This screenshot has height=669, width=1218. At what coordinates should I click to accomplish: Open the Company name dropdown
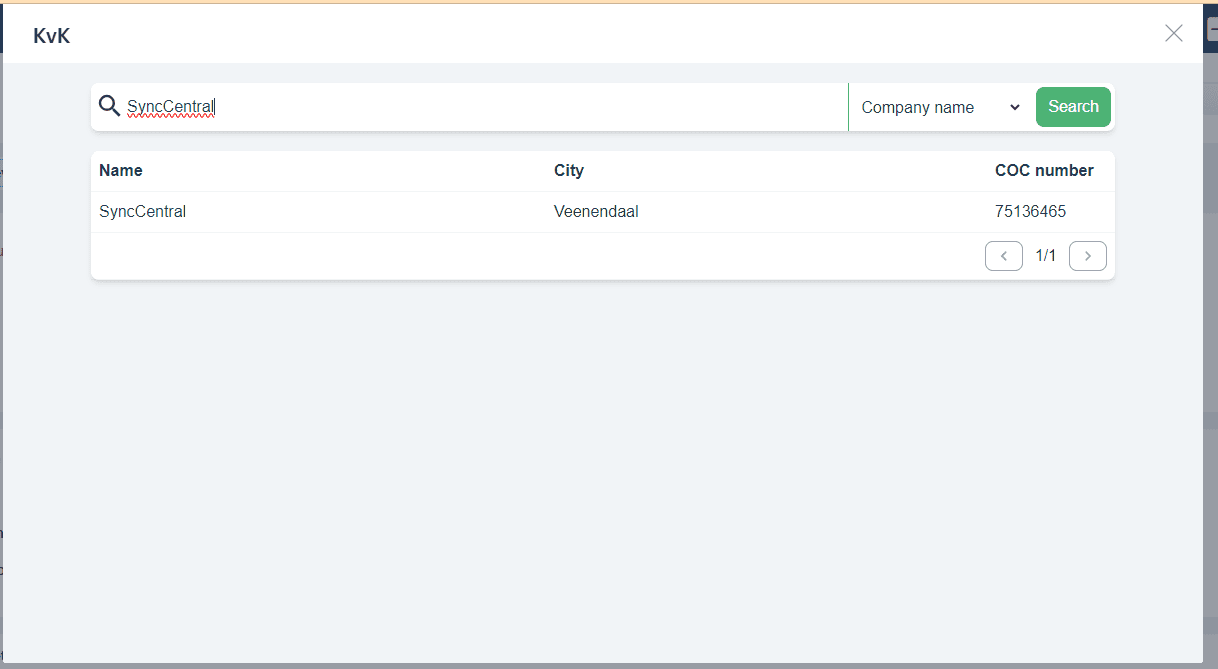(x=940, y=107)
